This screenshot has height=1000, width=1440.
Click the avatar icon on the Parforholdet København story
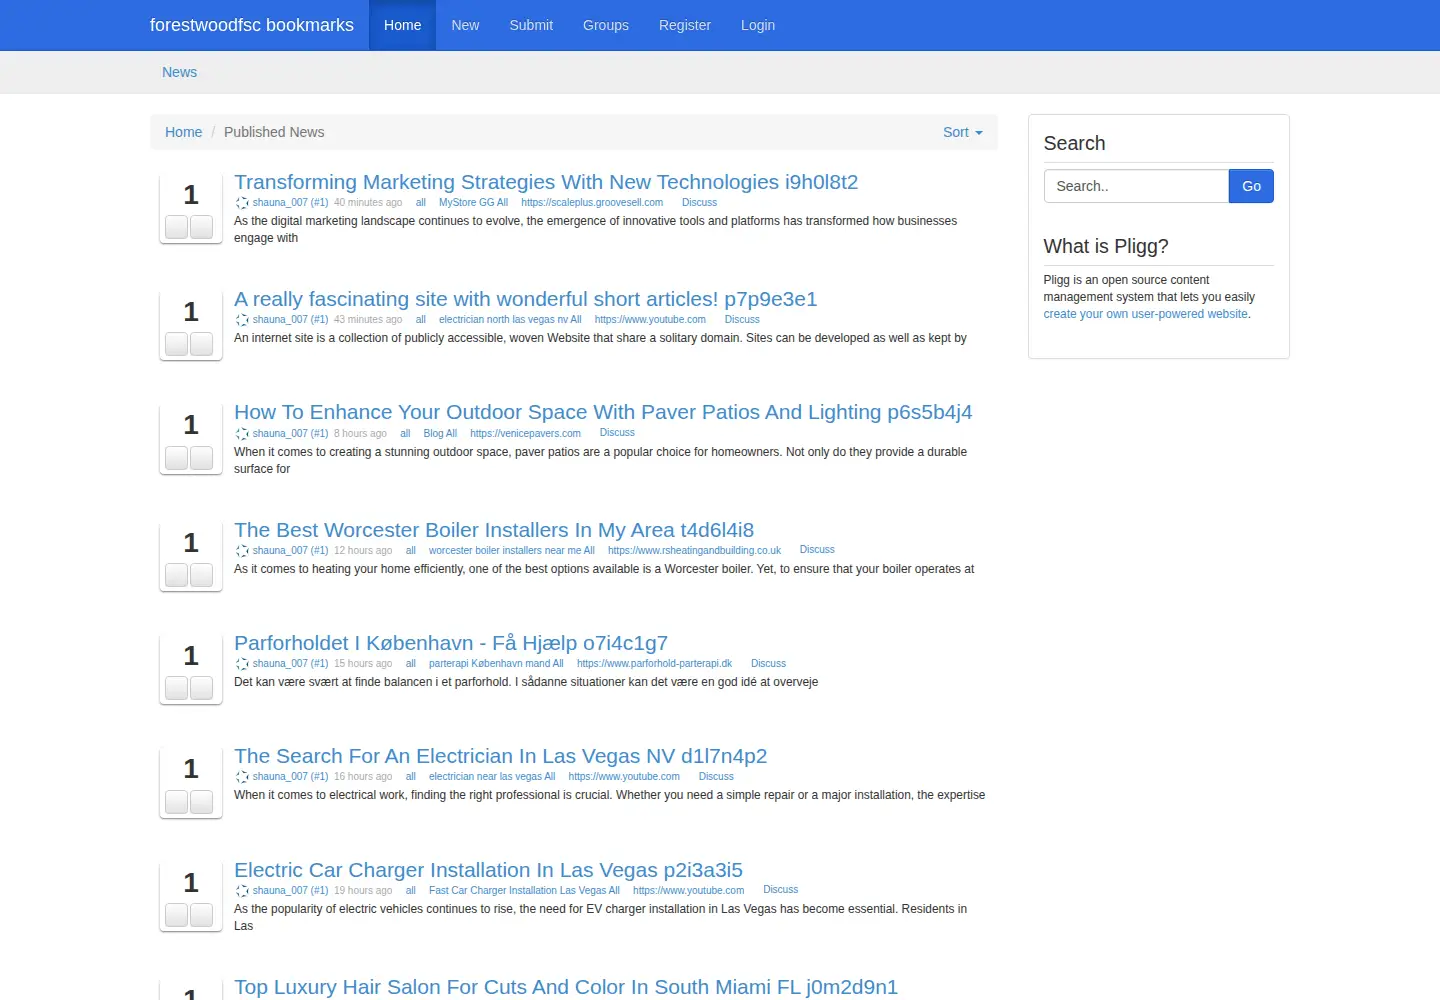tap(242, 664)
